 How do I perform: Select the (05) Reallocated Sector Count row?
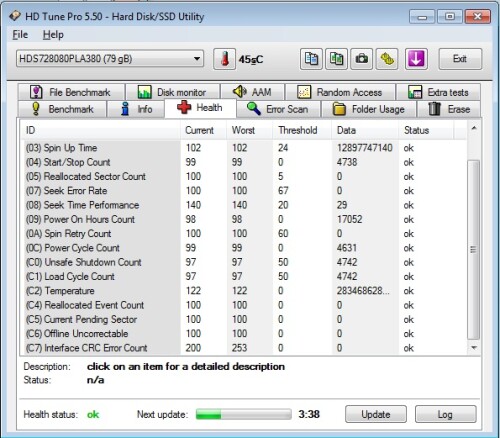pyautogui.click(x=243, y=176)
